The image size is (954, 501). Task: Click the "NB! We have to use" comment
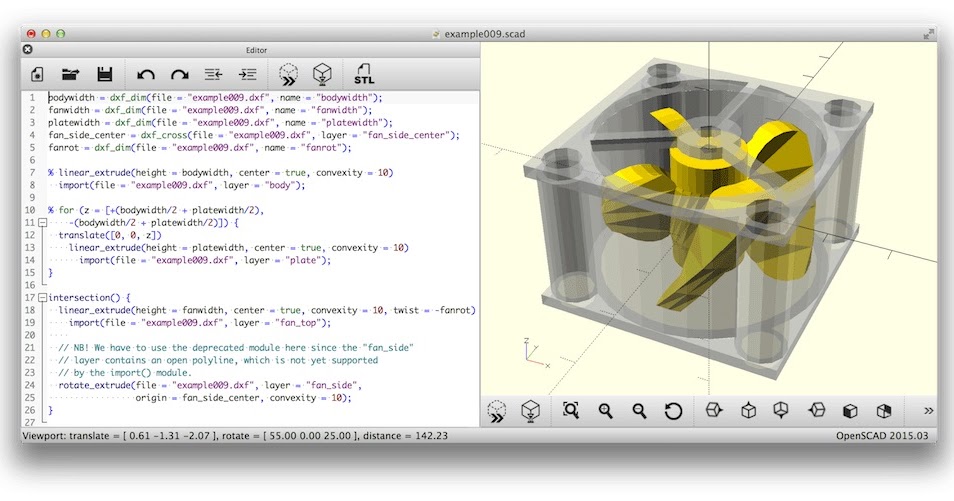[236, 348]
